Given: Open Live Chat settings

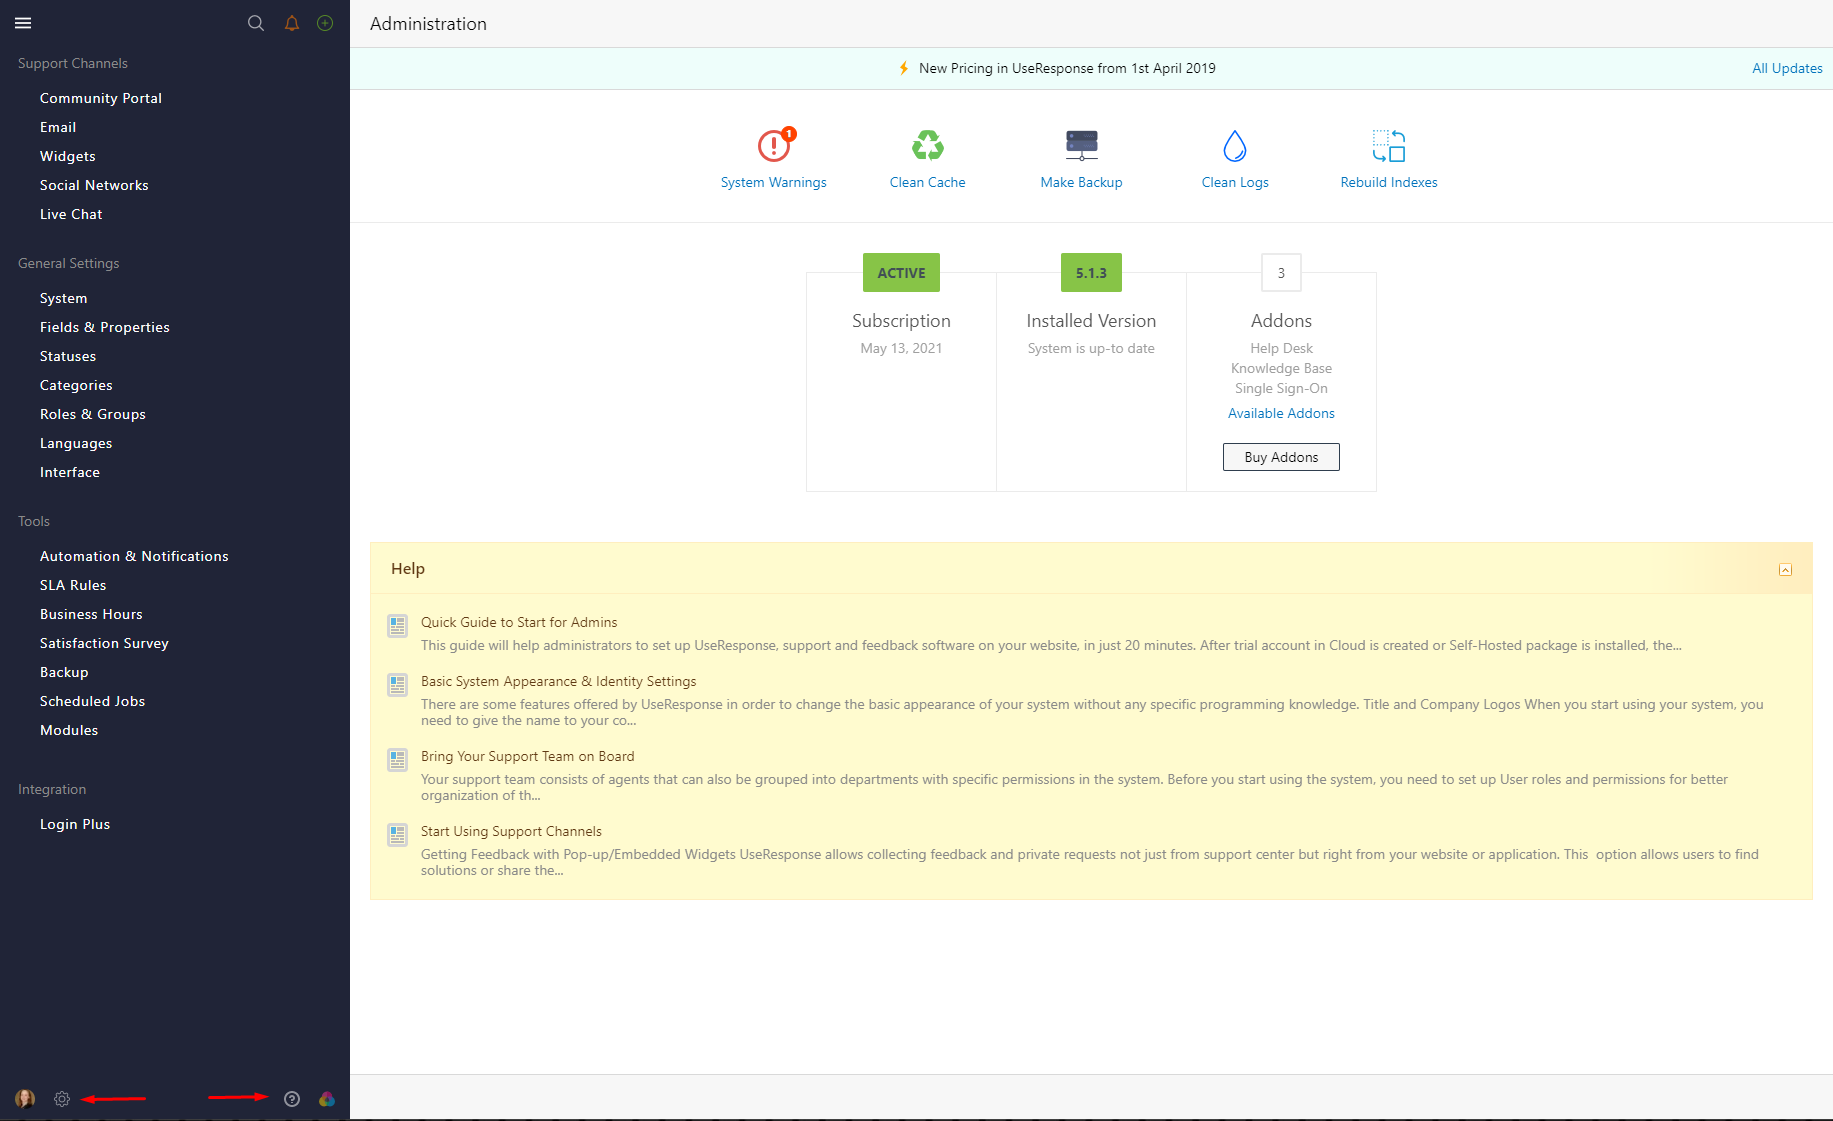Looking at the screenshot, I should 71,214.
